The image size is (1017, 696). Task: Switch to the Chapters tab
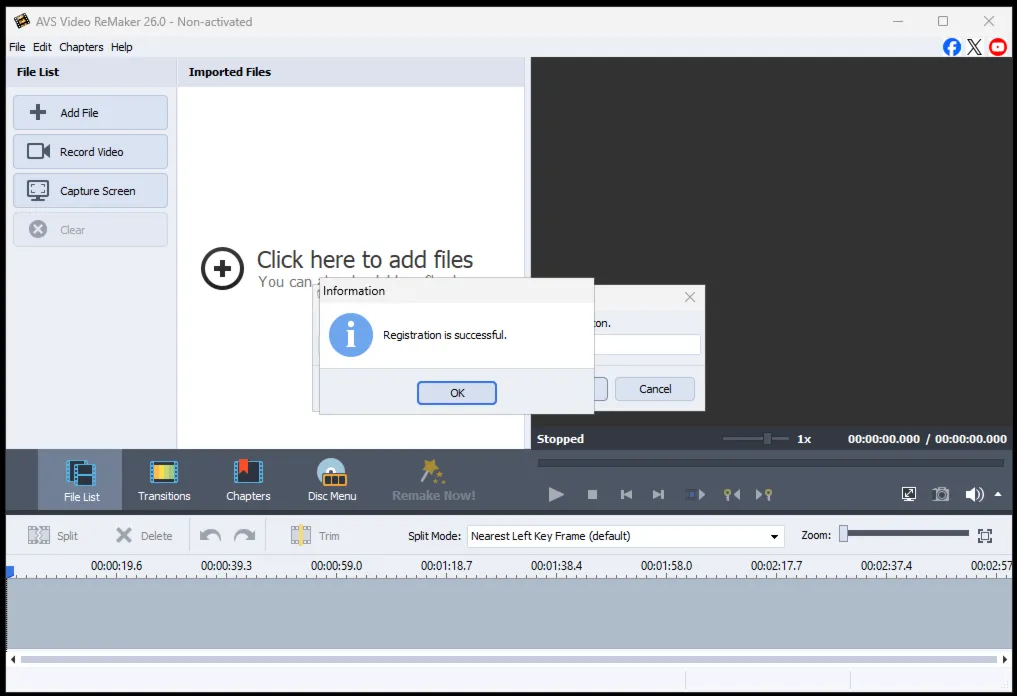pyautogui.click(x=248, y=480)
